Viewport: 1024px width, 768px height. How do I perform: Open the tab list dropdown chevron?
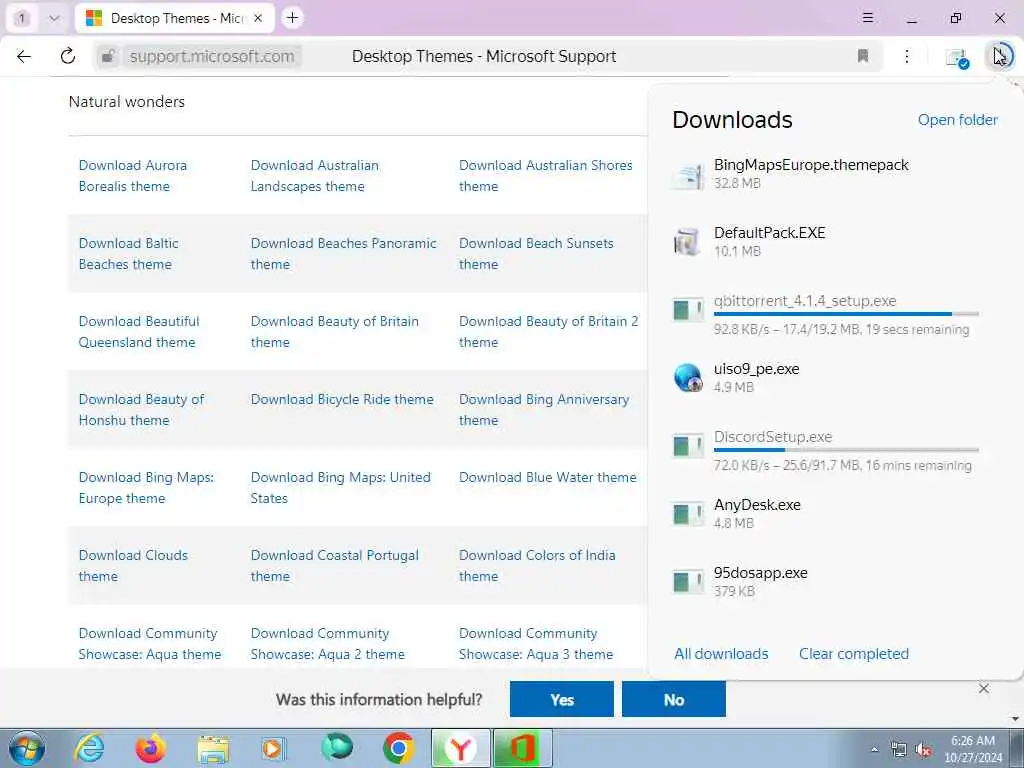click(x=55, y=18)
